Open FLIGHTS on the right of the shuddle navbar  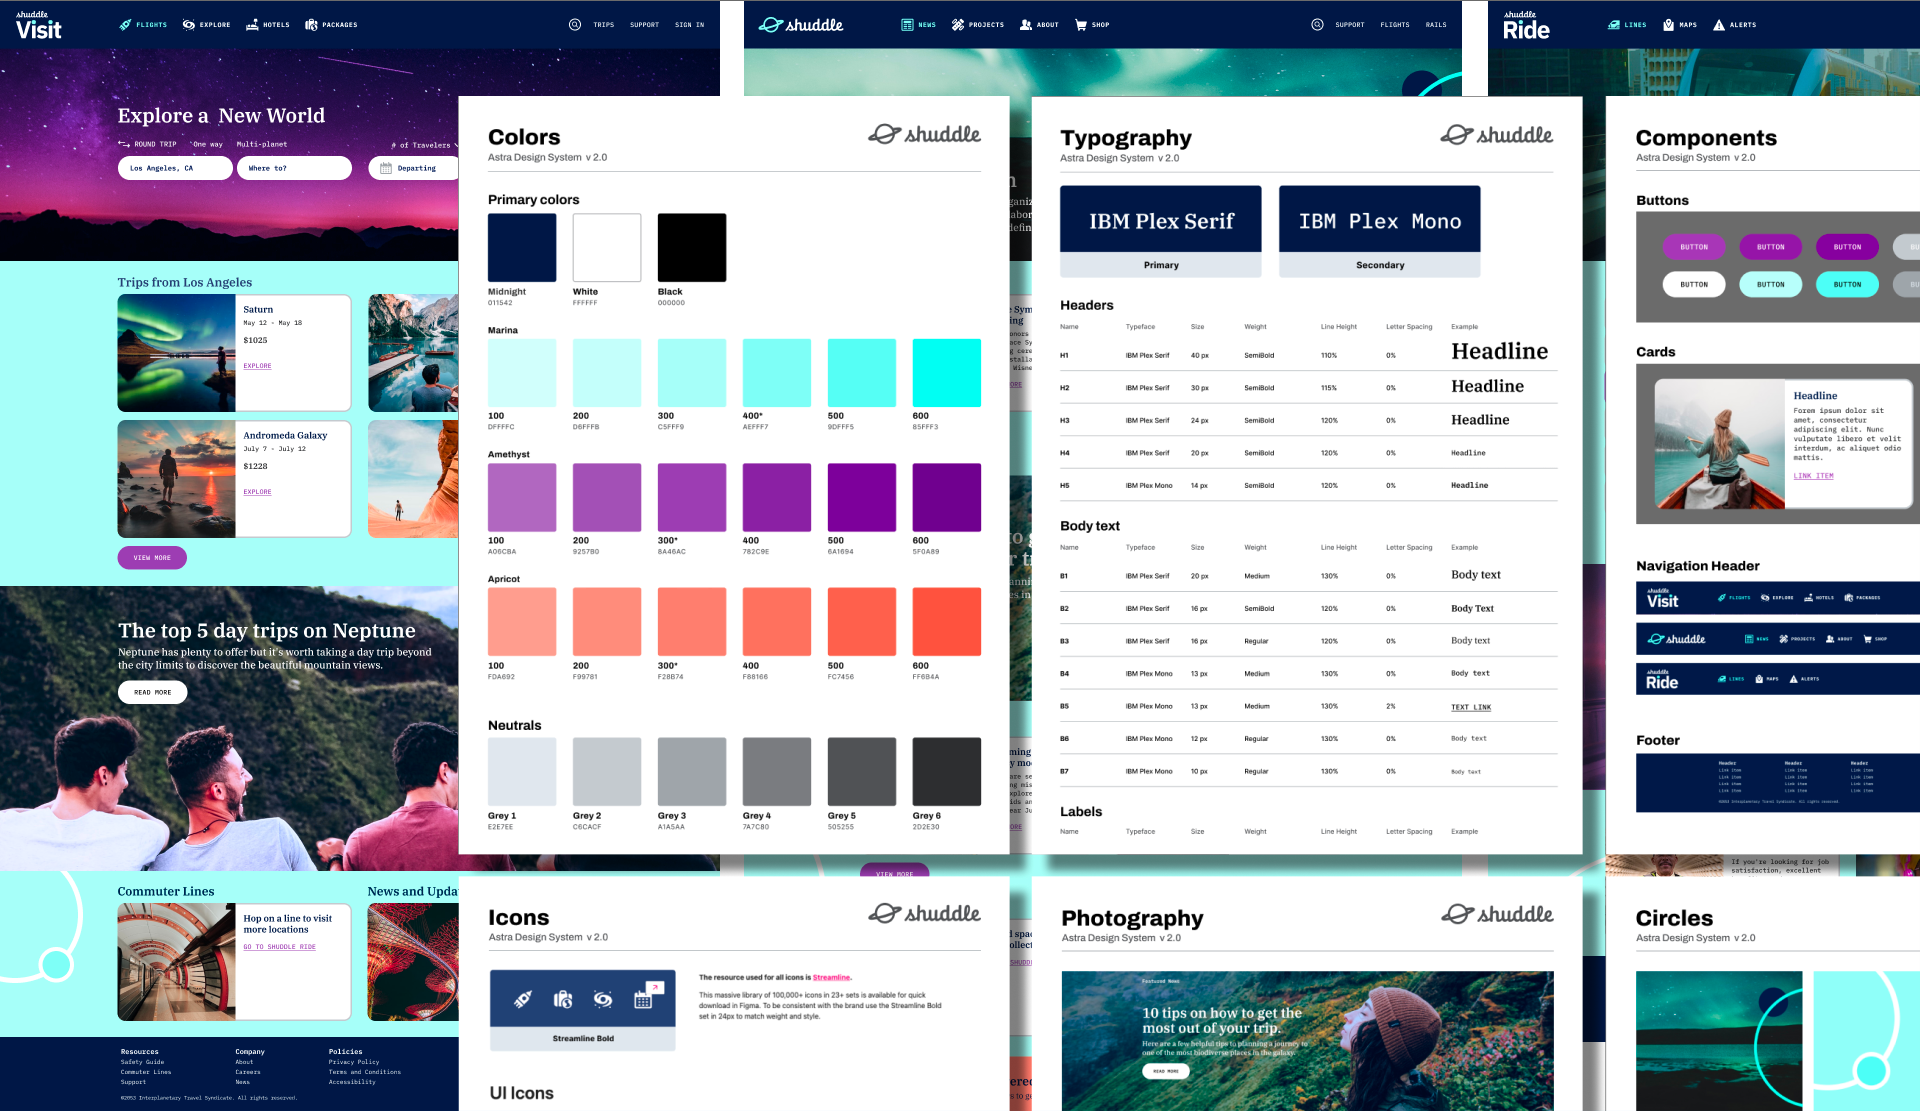tap(1395, 25)
